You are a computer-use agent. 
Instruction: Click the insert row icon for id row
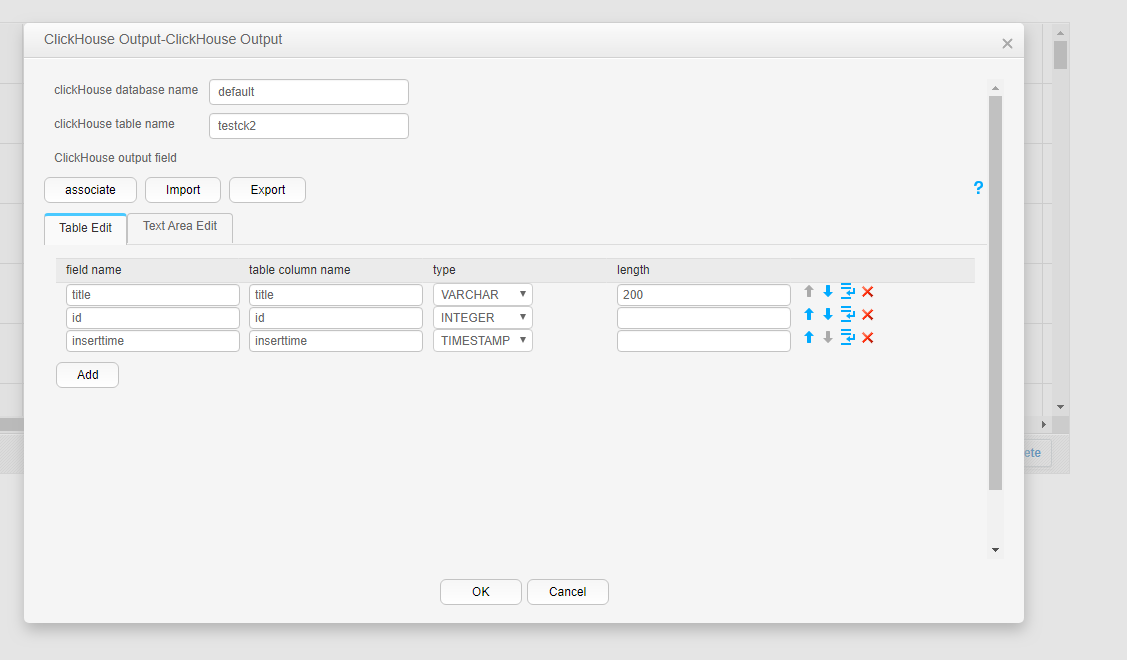(847, 314)
